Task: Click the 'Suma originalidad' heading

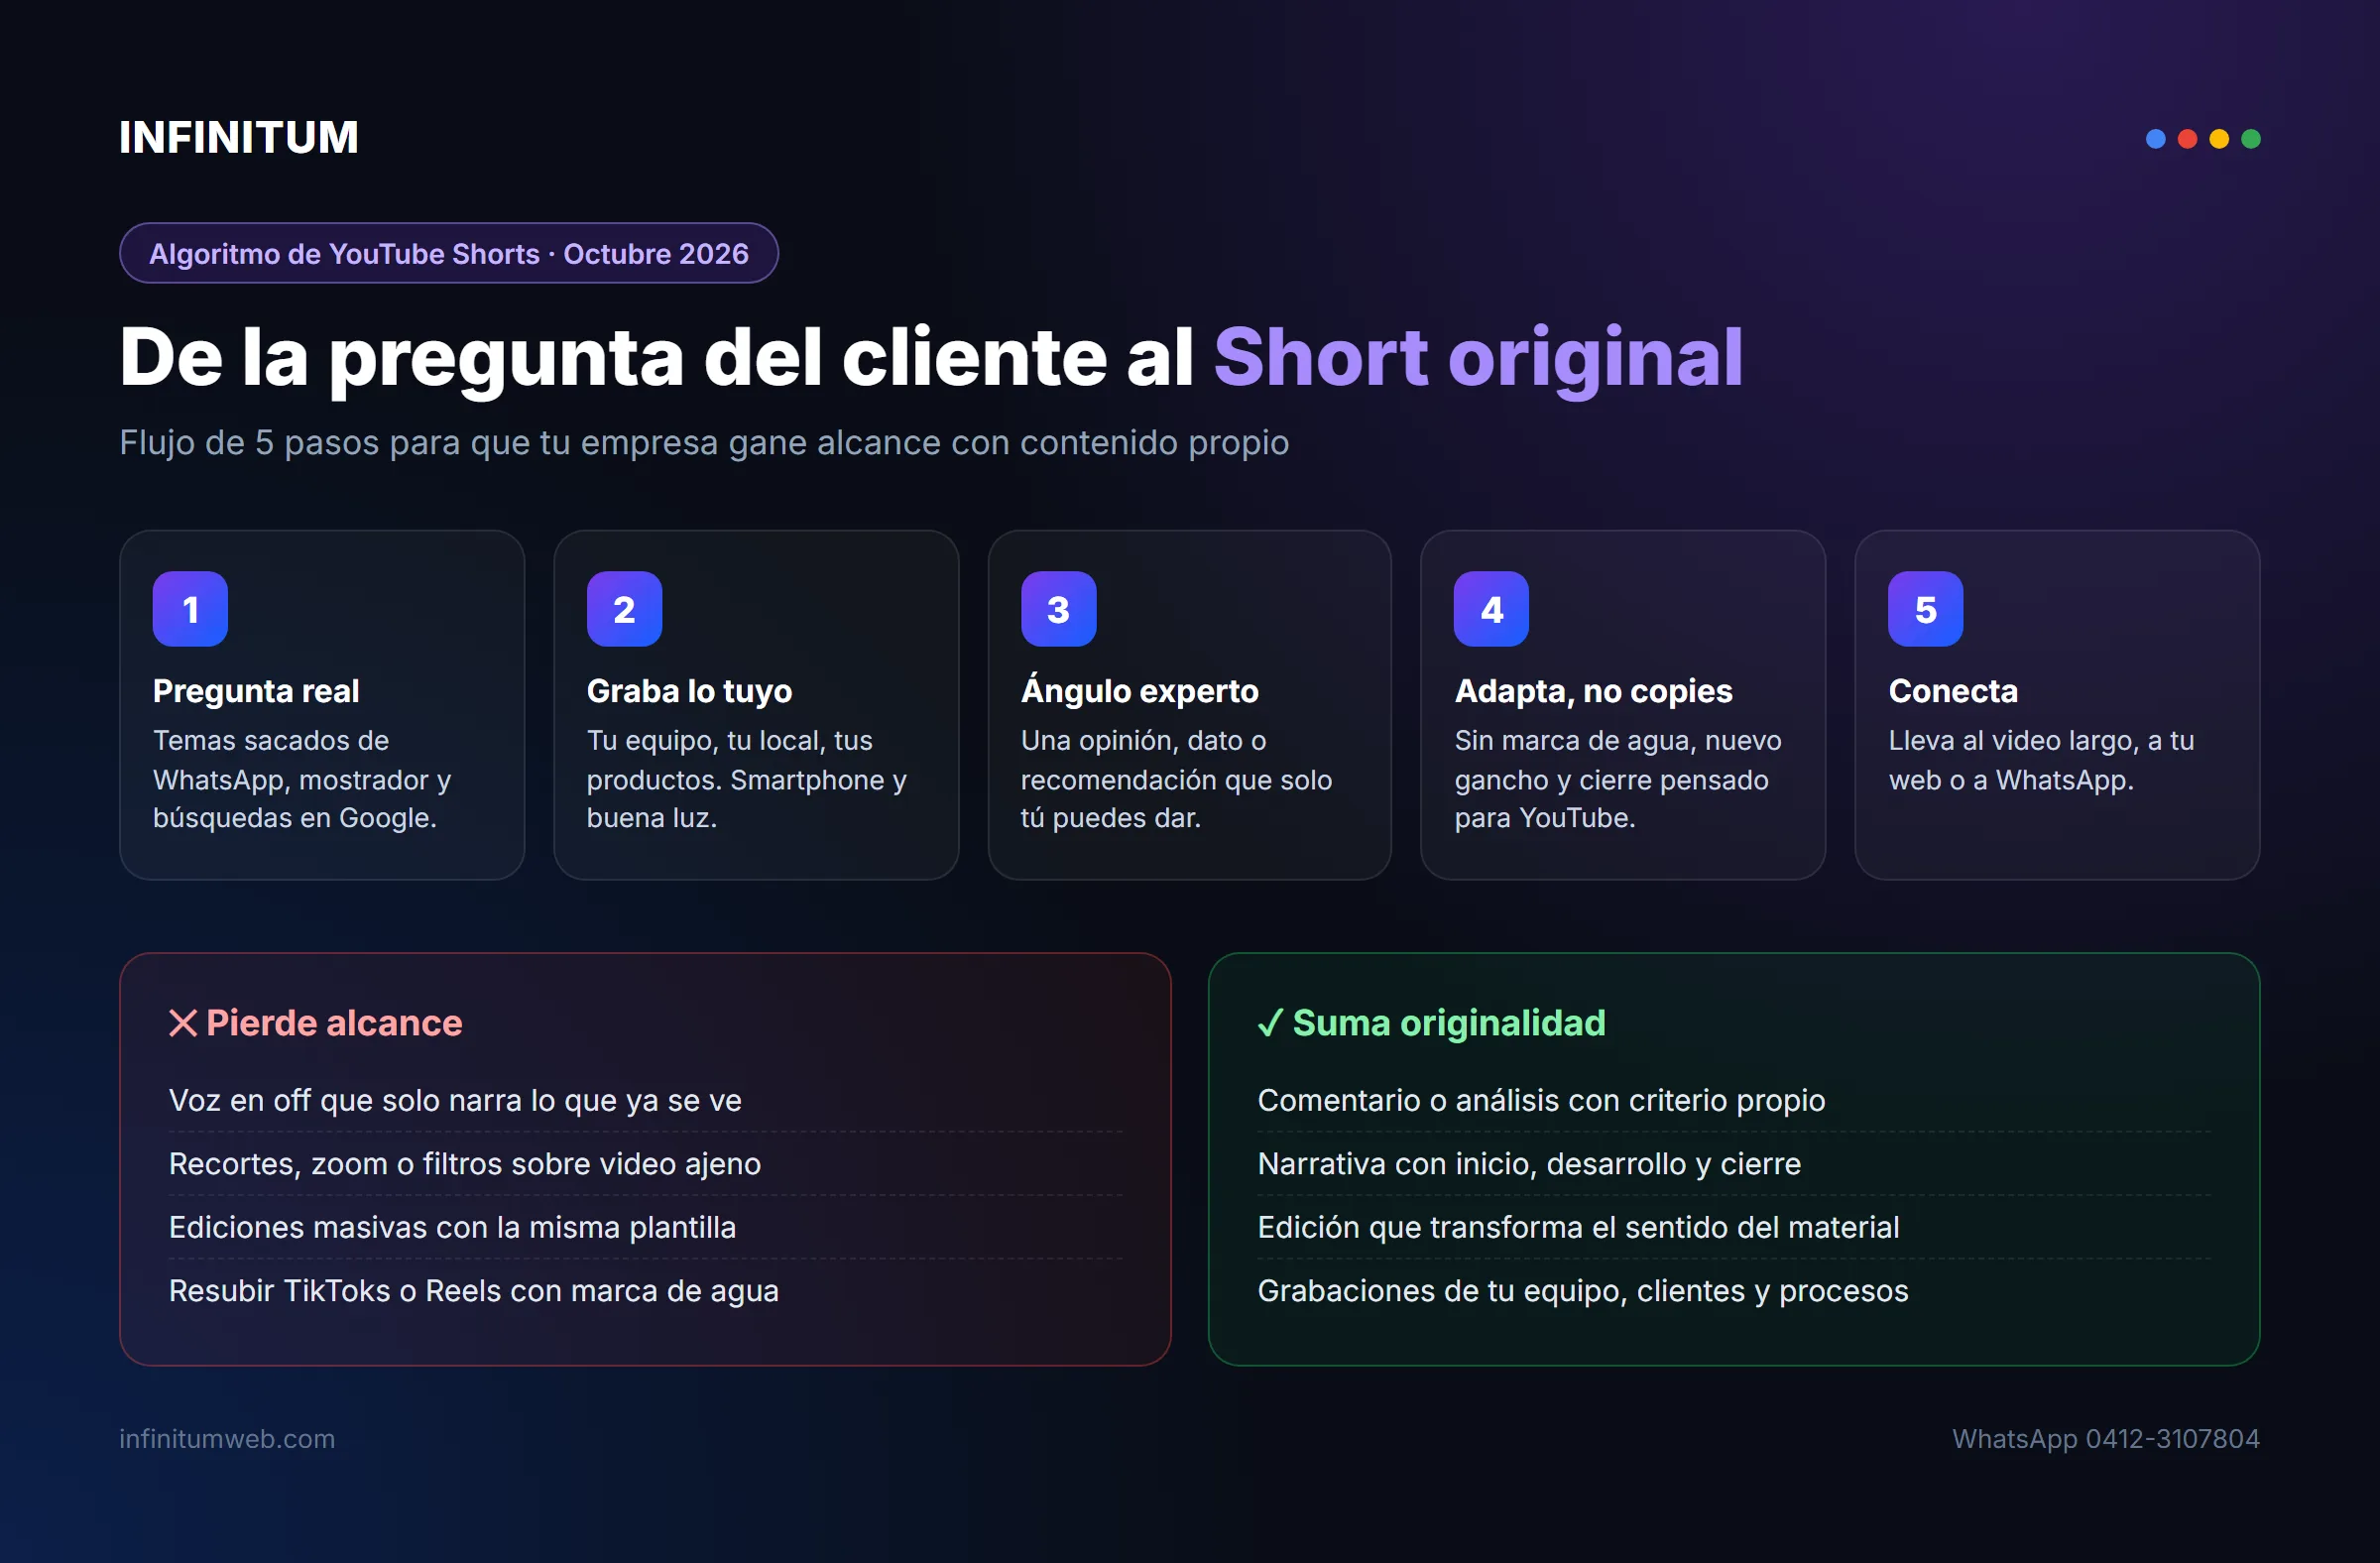Action: (x=1449, y=1023)
